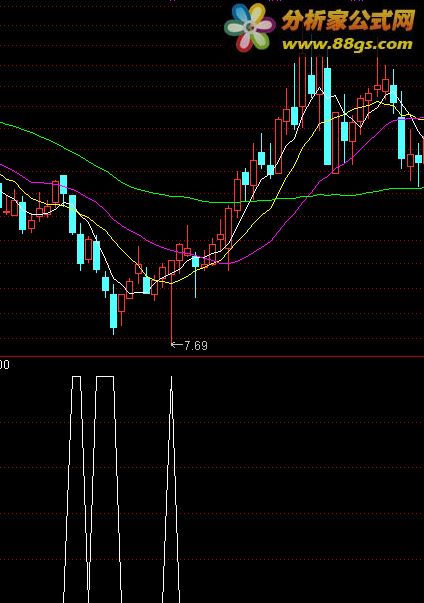Click the narrow pointed spike in indicator pane
Viewport: 424px width, 603px height.
171,488
